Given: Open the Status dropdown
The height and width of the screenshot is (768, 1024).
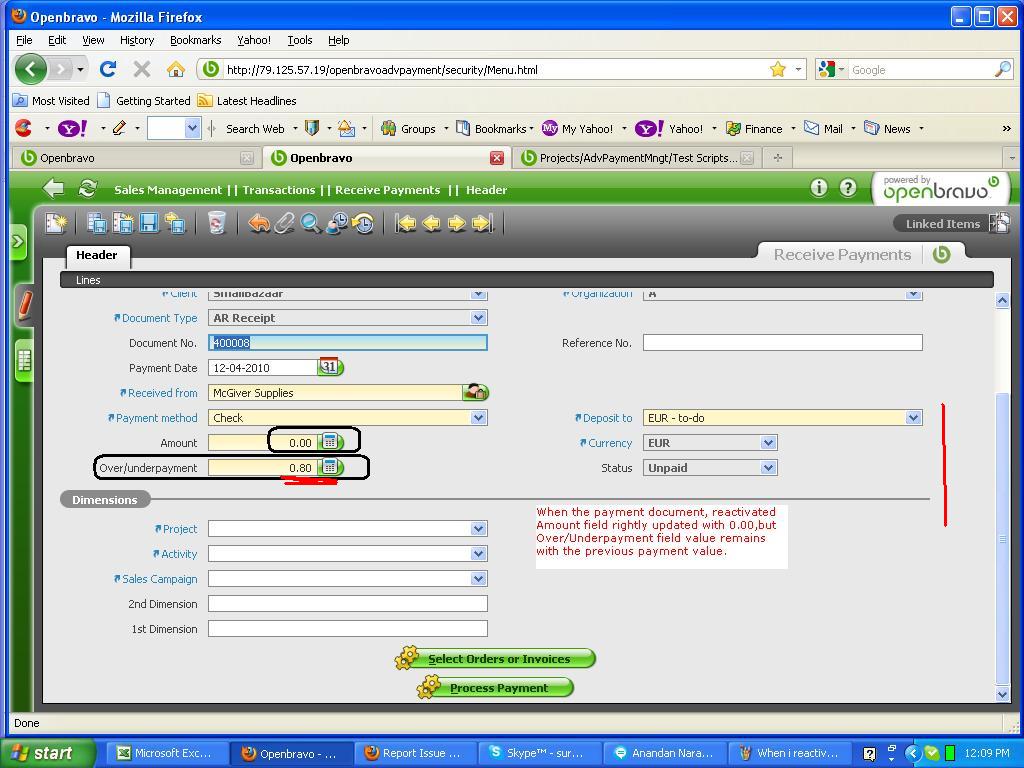Looking at the screenshot, I should pos(769,468).
